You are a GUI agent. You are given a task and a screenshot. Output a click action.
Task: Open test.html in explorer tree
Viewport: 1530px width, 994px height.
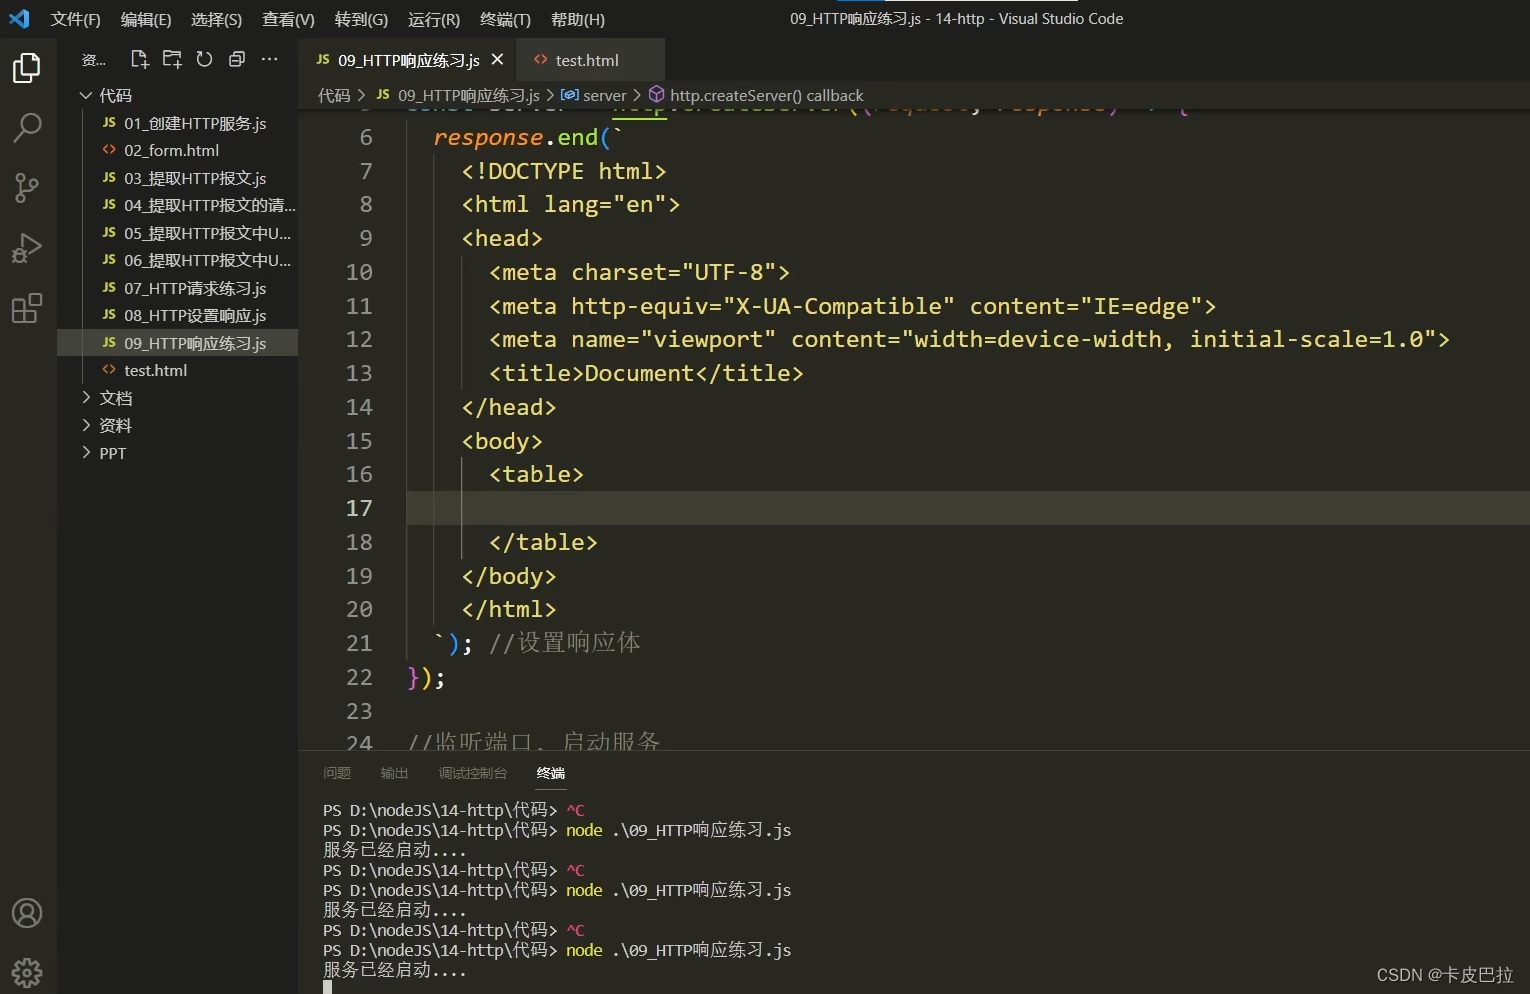pyautogui.click(x=177, y=370)
